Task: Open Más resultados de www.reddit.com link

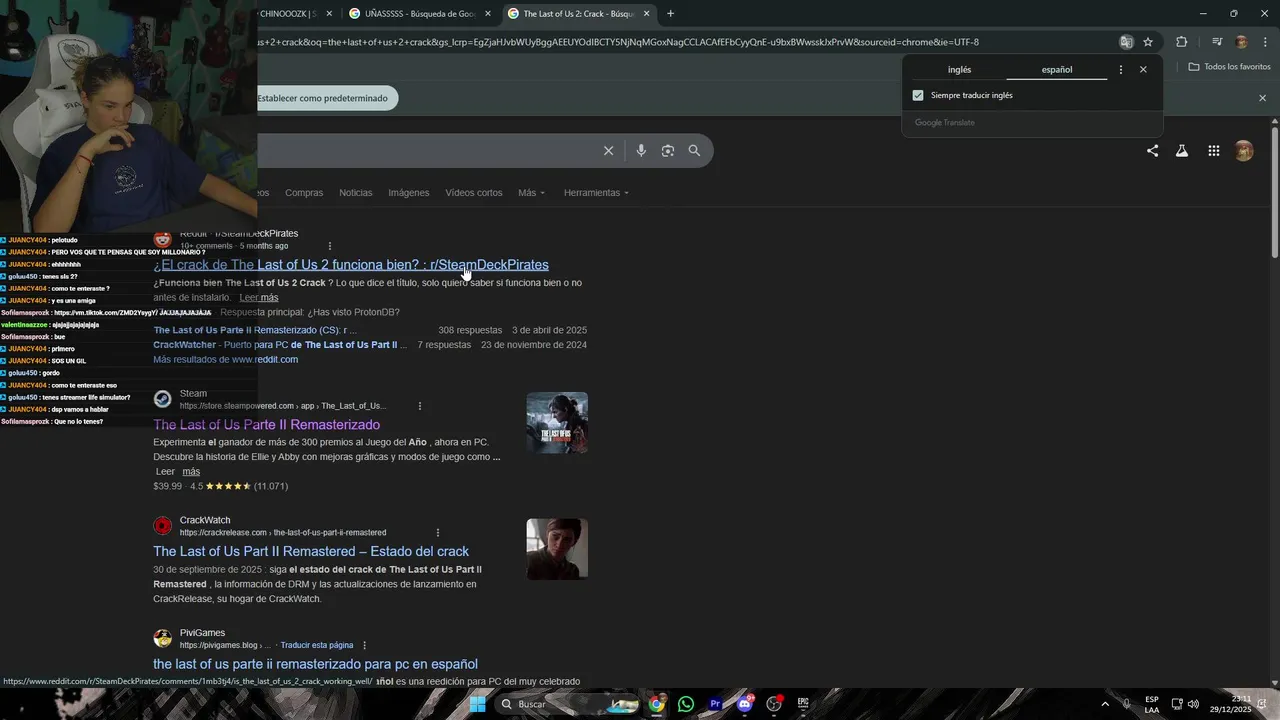Action: (226, 360)
